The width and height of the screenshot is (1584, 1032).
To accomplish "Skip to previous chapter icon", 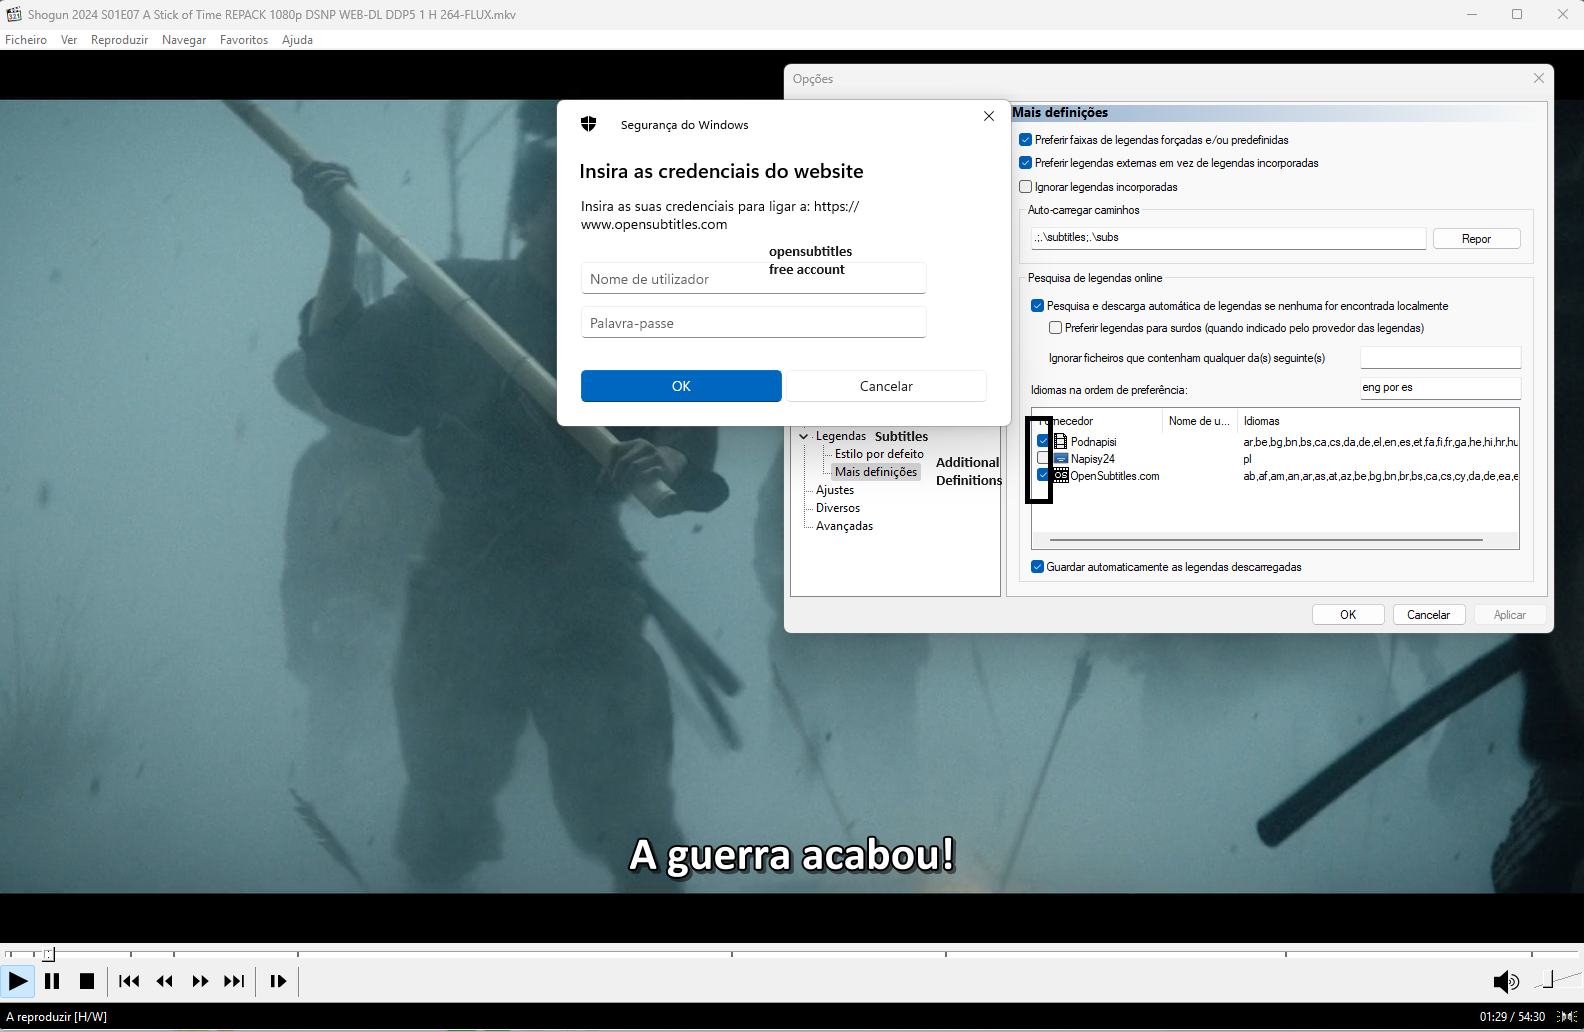I will click(129, 981).
